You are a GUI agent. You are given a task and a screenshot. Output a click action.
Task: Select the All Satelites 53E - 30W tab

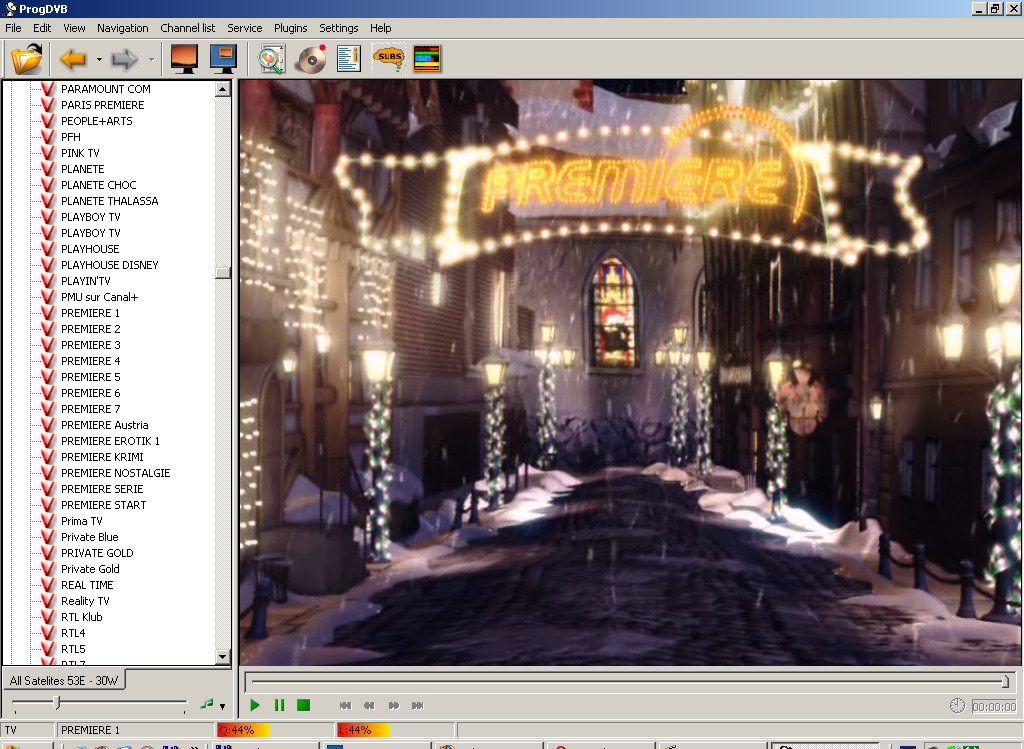point(63,680)
